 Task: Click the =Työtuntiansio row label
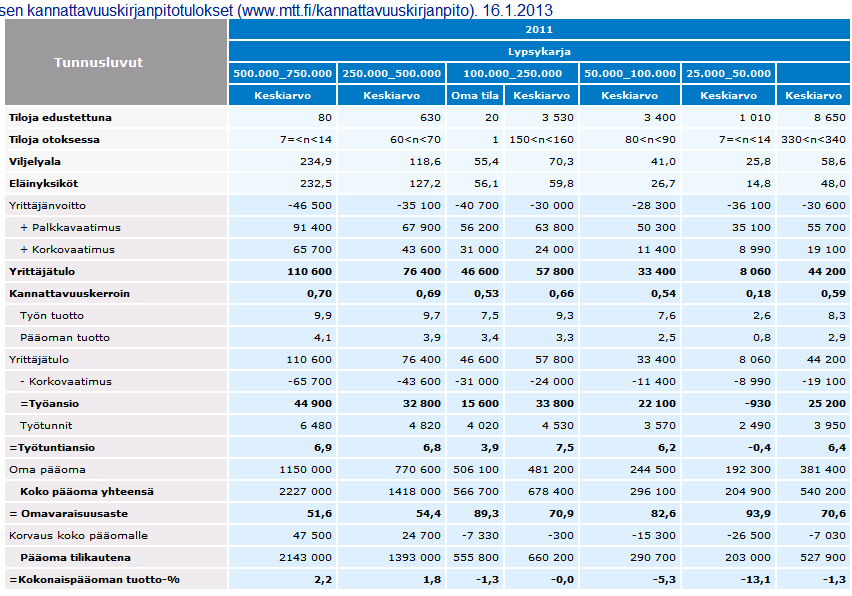(x=52, y=448)
